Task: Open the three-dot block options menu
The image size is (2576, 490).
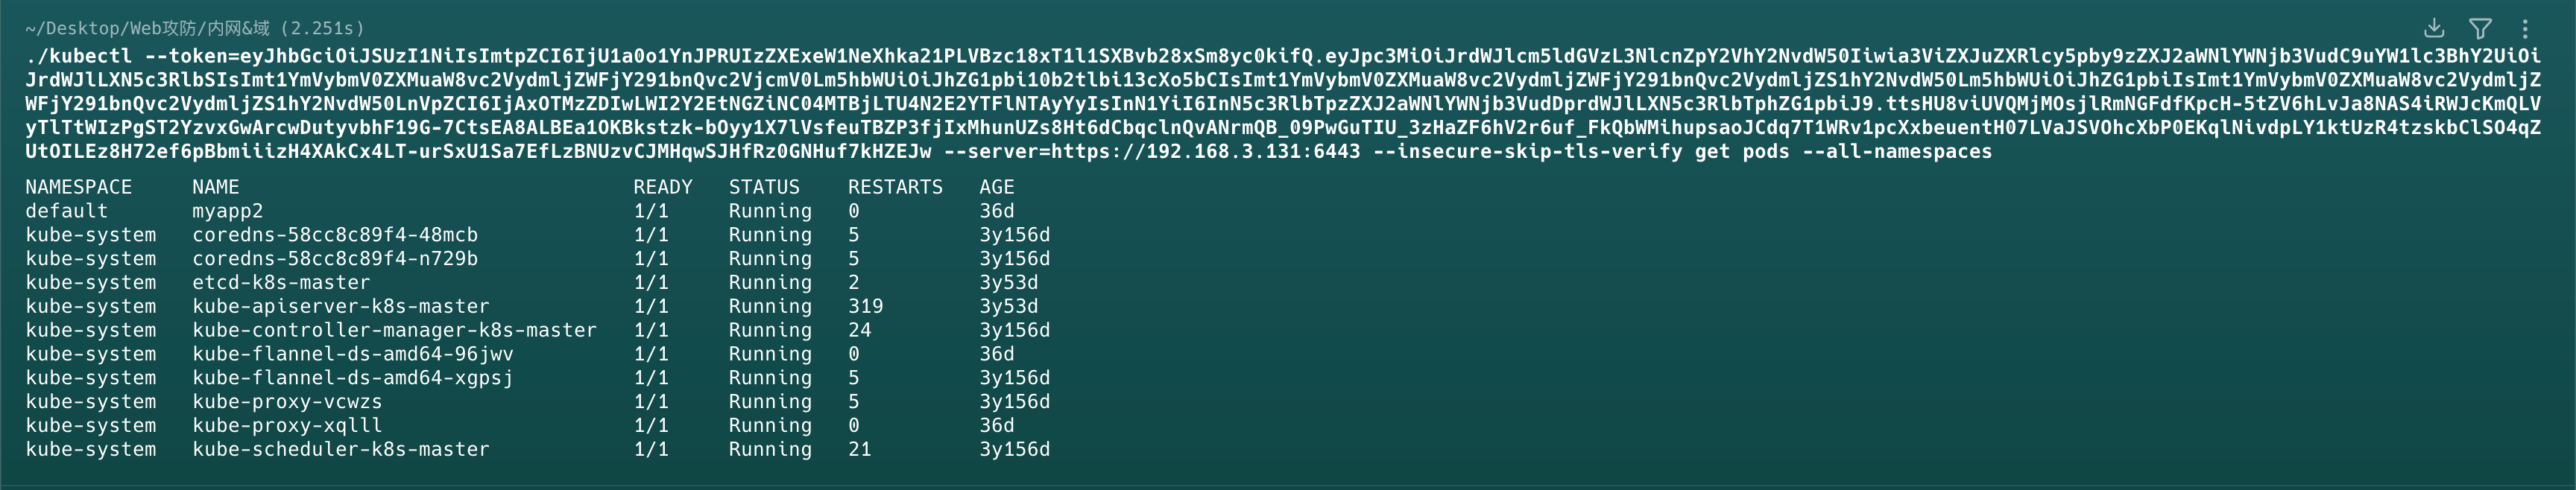Action: click(x=2525, y=28)
